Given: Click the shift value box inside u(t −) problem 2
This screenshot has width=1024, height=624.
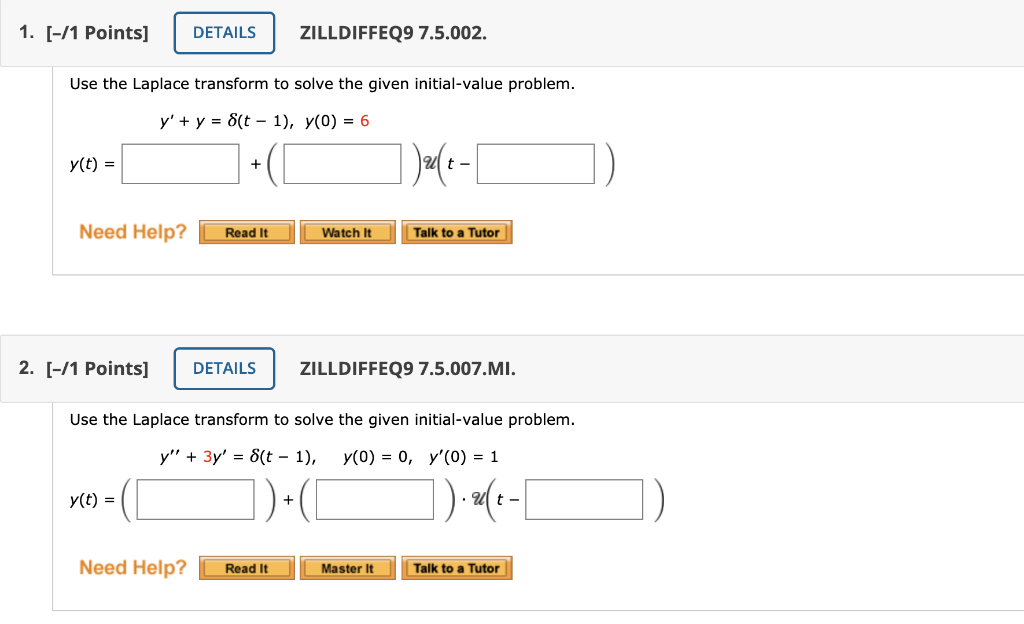Looking at the screenshot, I should 584,499.
